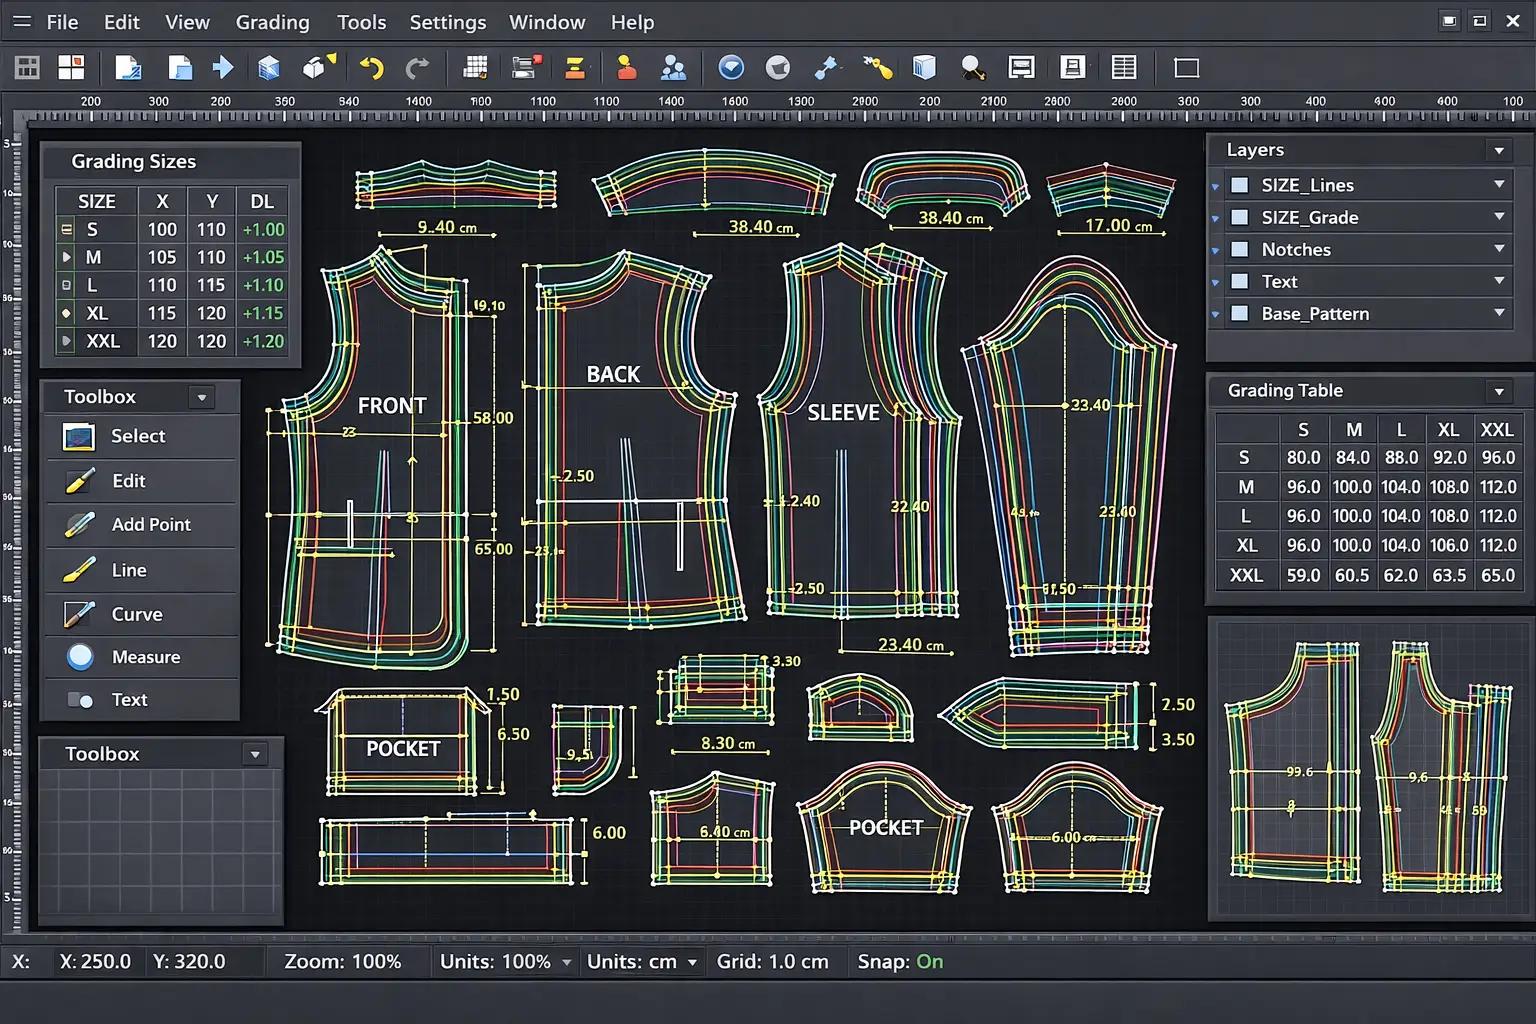Toggle the SIZE_Lines layer checkbox
The width and height of the screenshot is (1536, 1024).
coord(1239,185)
